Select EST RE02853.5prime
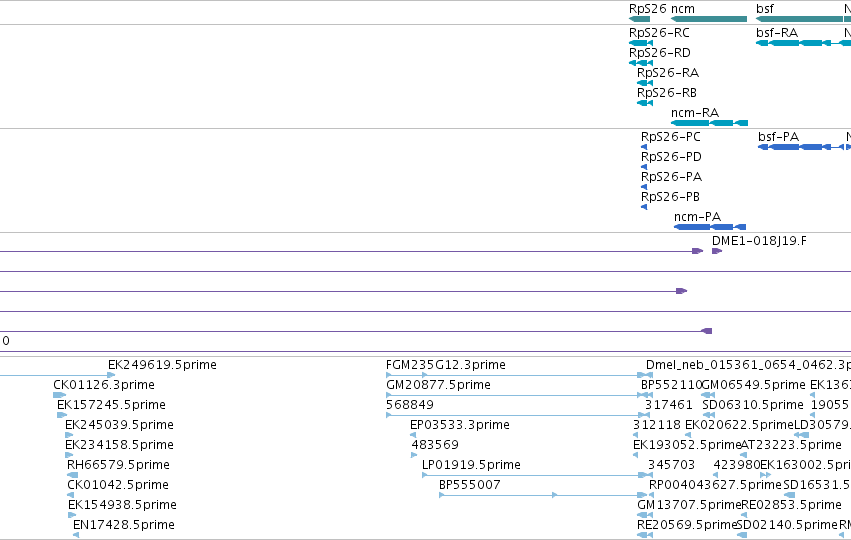This screenshot has height=540, width=851. click(x=791, y=505)
